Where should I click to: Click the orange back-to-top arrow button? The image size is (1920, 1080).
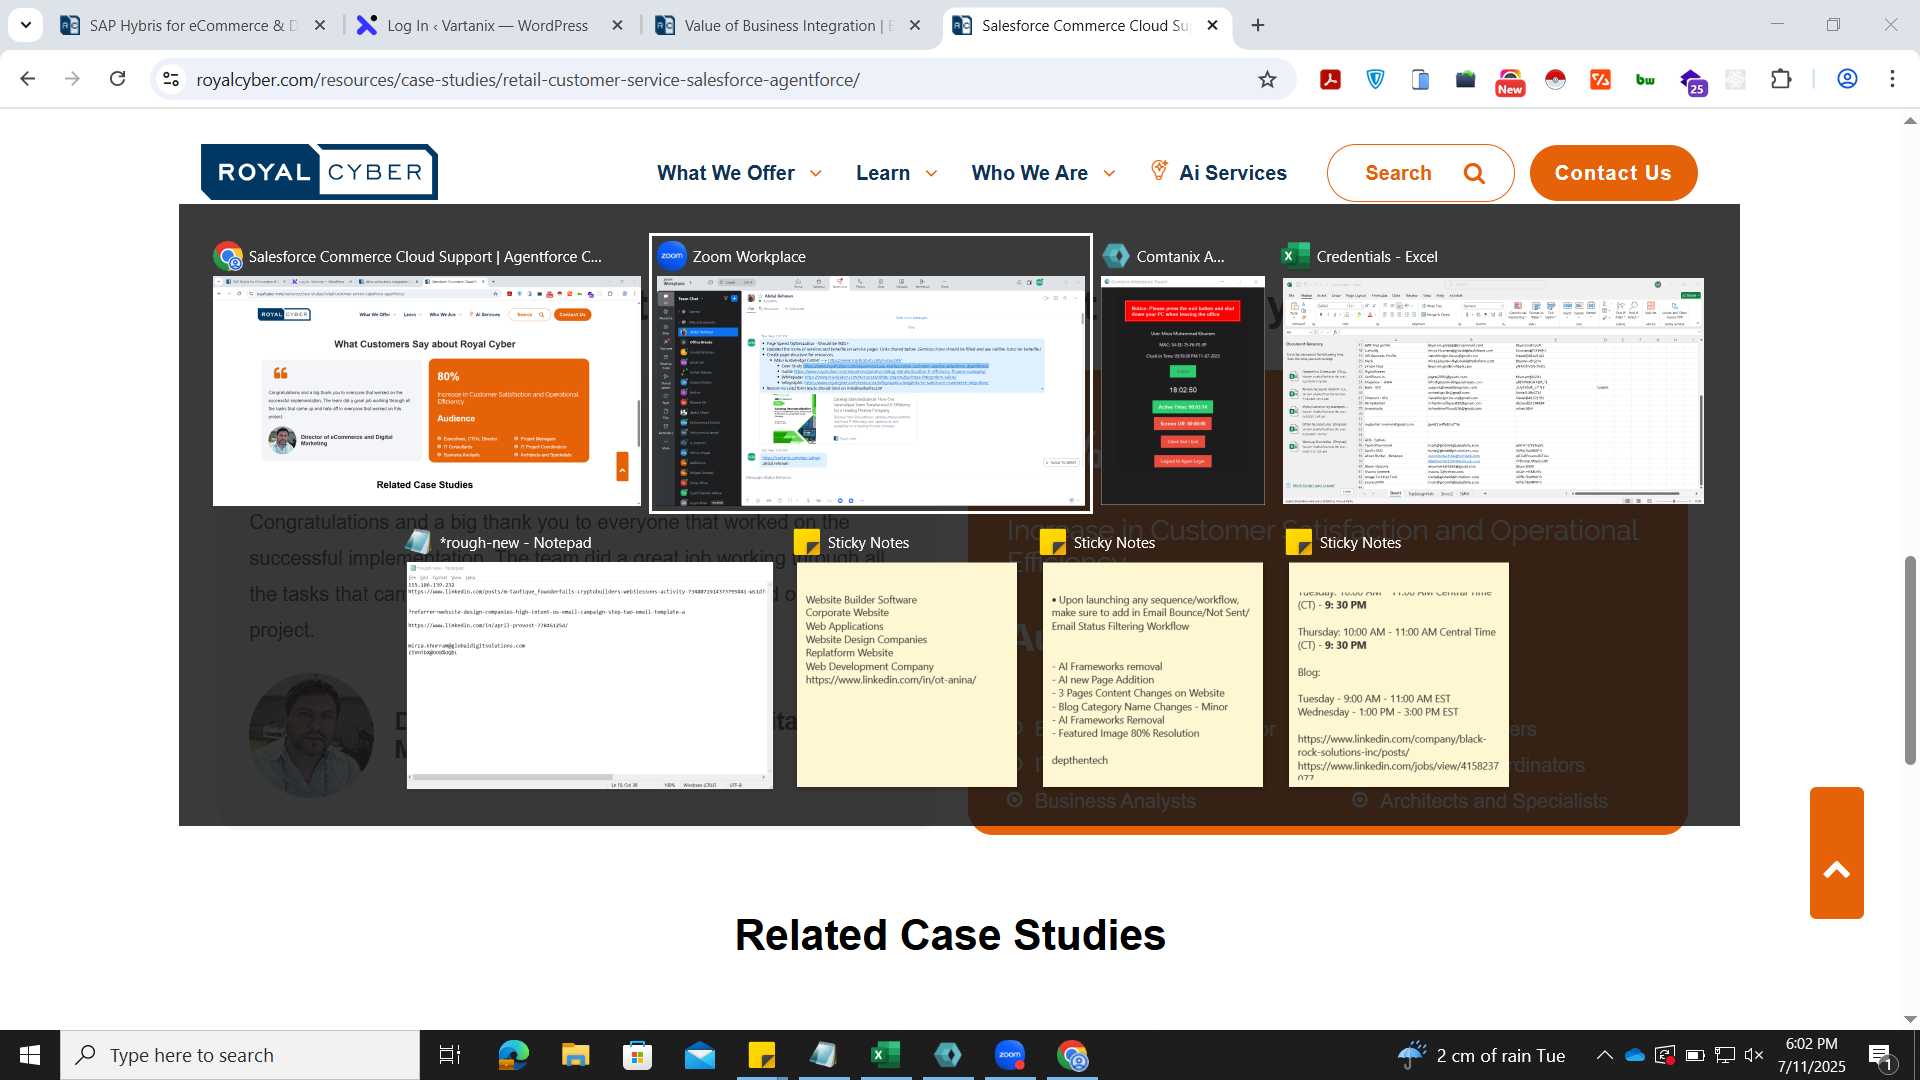1836,852
